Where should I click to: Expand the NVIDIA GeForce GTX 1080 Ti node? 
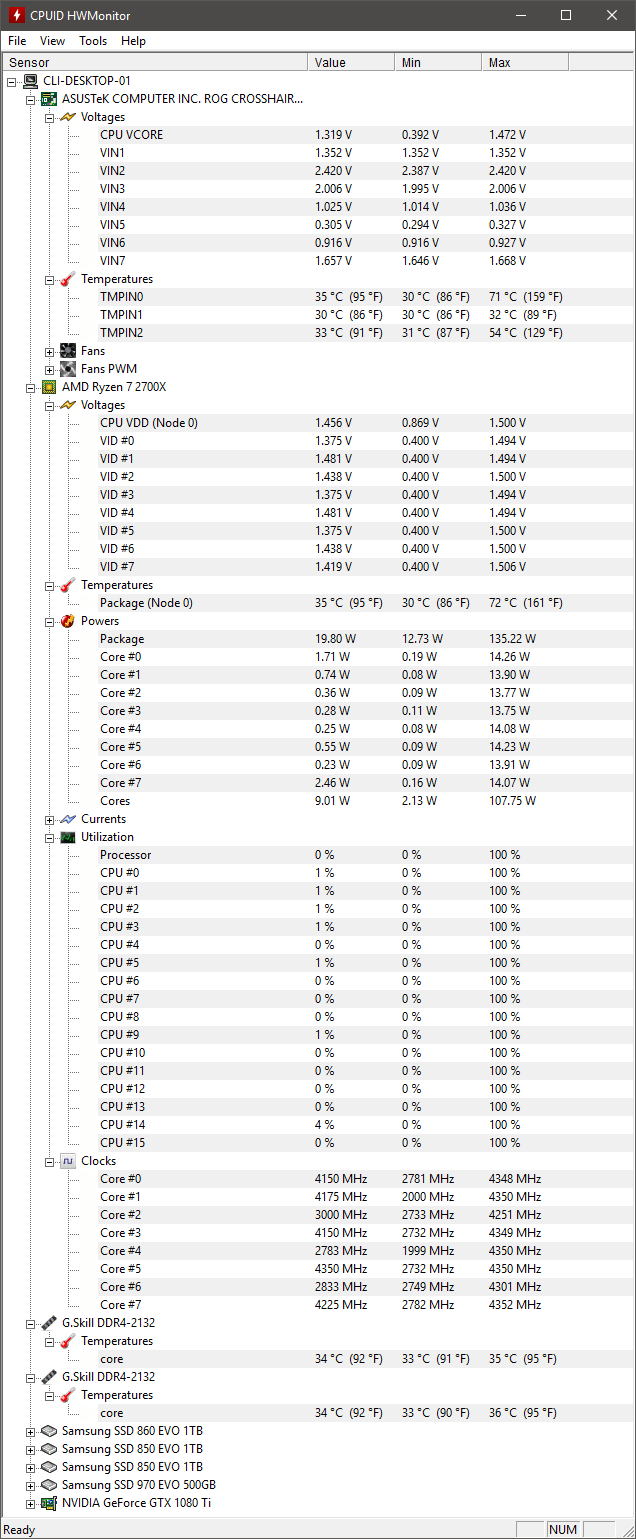click(31, 1503)
